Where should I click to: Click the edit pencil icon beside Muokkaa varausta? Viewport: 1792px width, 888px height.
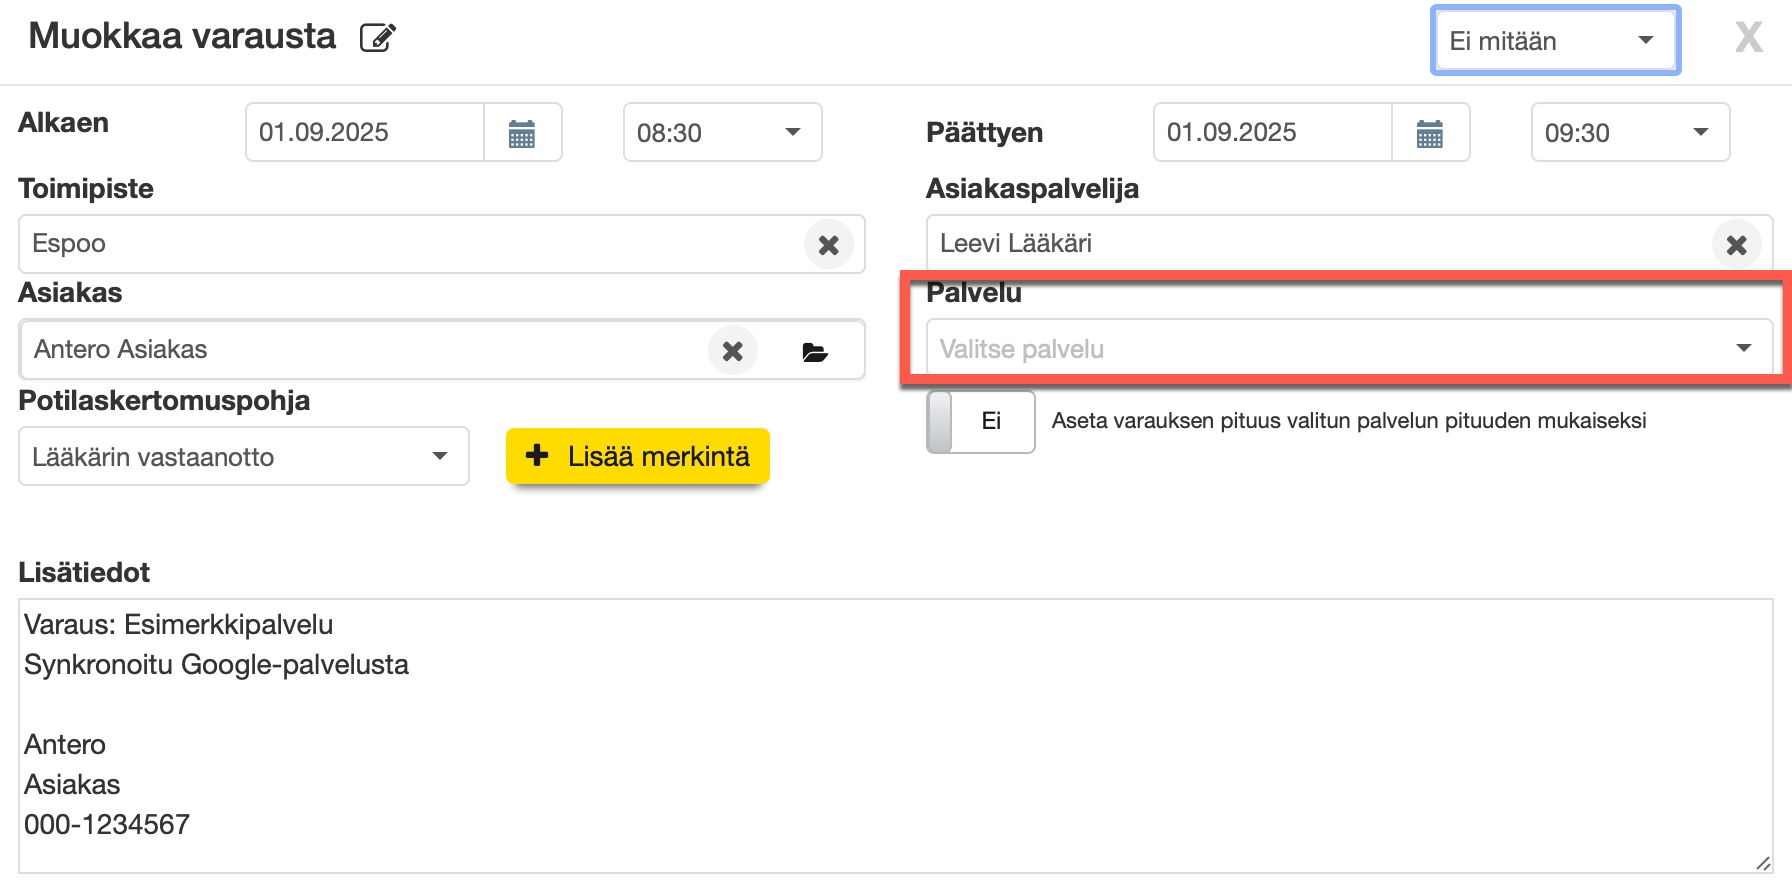[x=377, y=38]
